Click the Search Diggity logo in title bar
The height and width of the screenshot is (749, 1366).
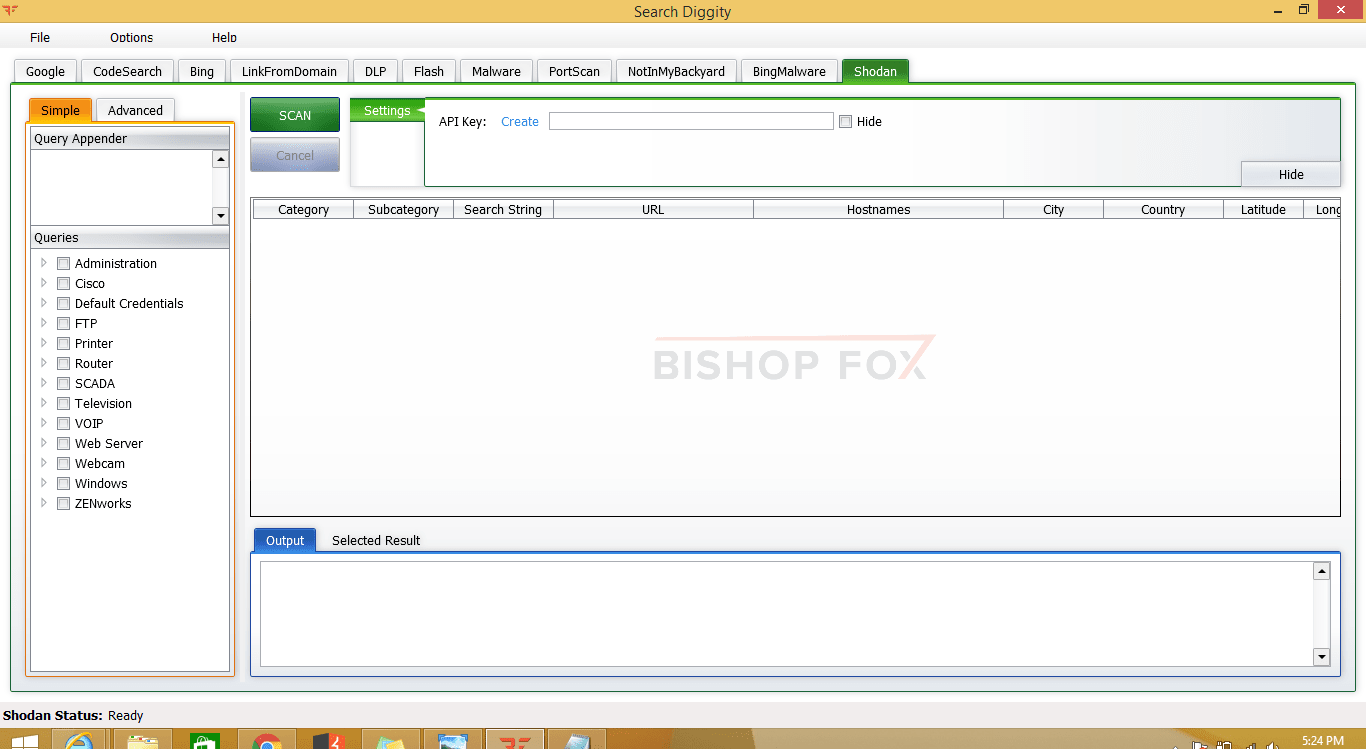point(11,11)
